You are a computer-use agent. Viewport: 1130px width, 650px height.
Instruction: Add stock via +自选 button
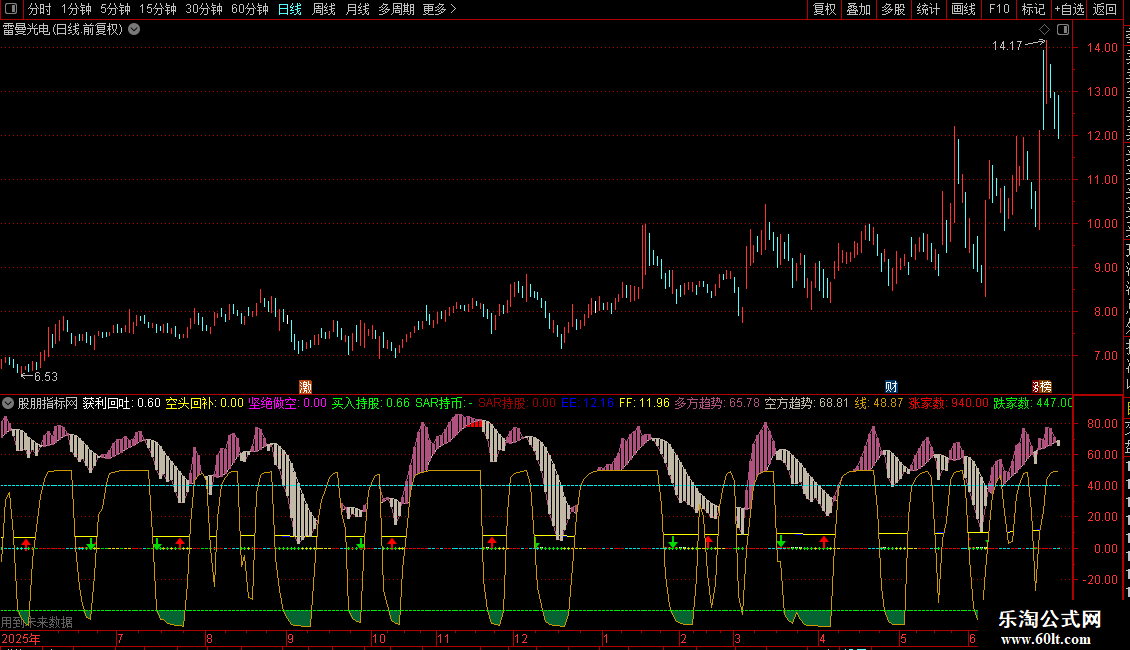tap(1069, 9)
